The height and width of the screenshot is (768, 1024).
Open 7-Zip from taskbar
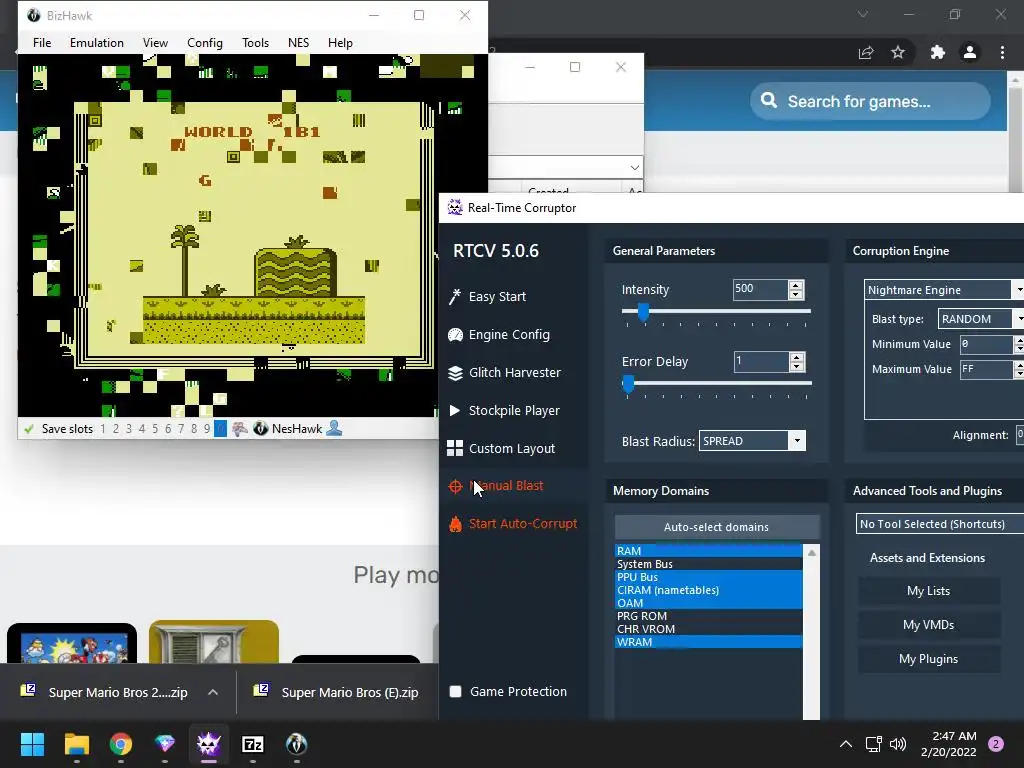(253, 744)
